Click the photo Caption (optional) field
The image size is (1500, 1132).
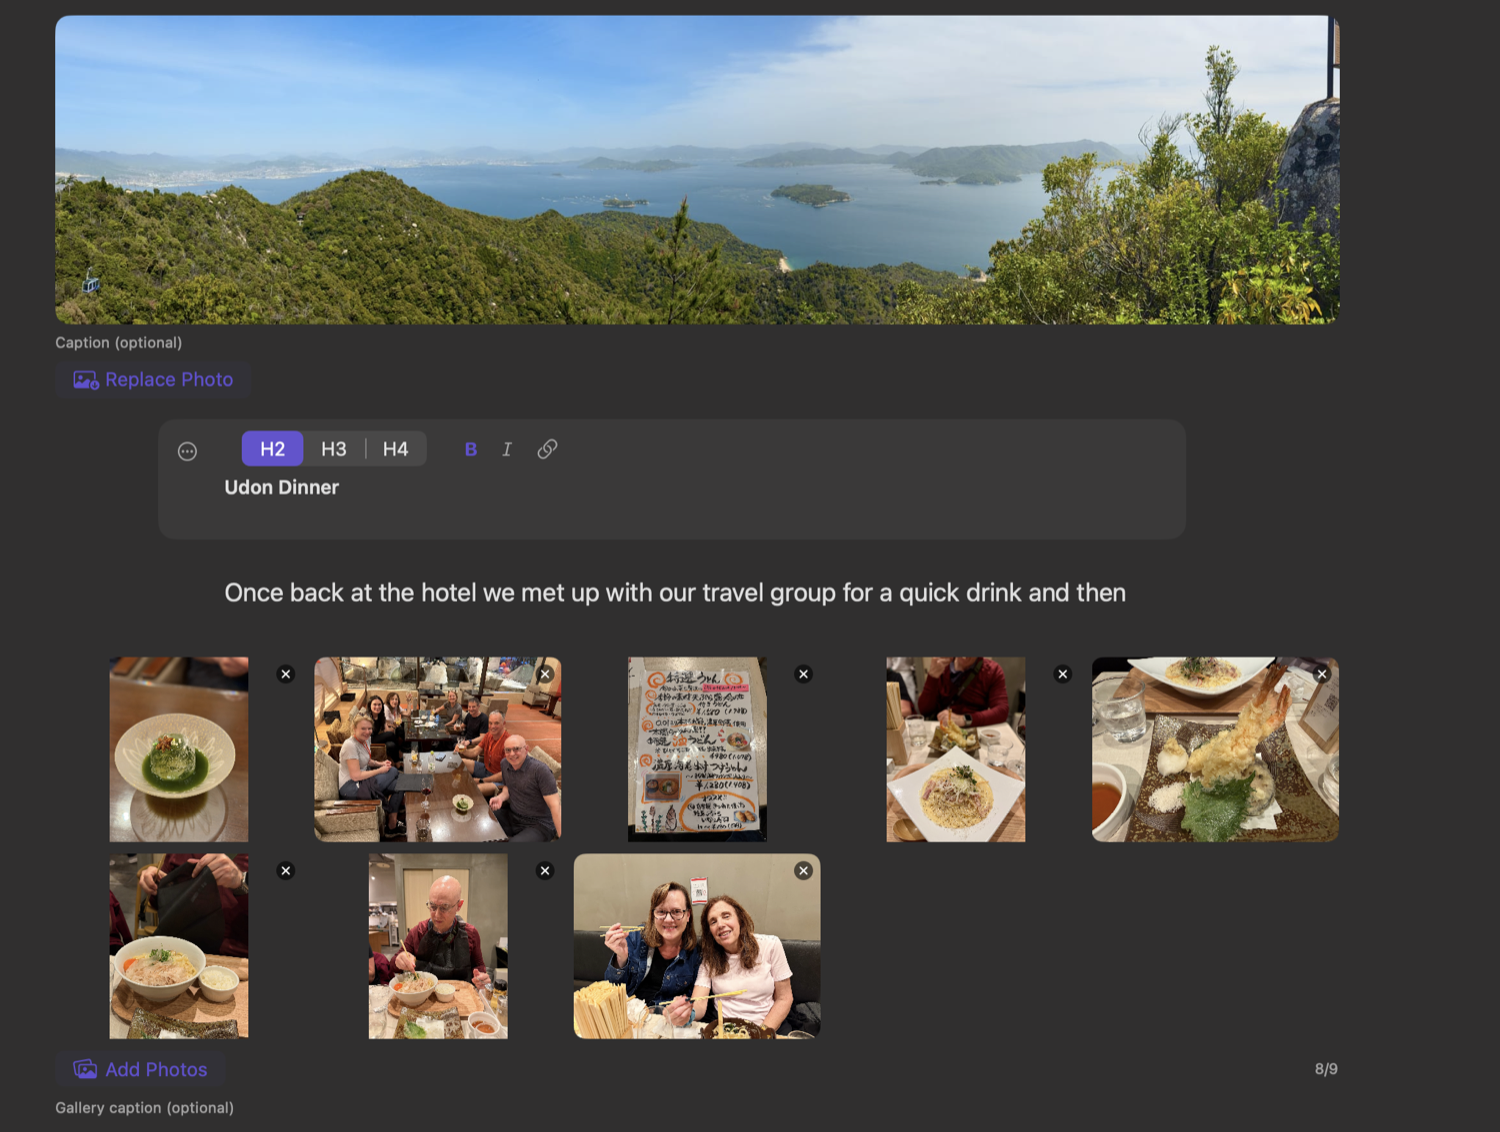click(x=119, y=342)
